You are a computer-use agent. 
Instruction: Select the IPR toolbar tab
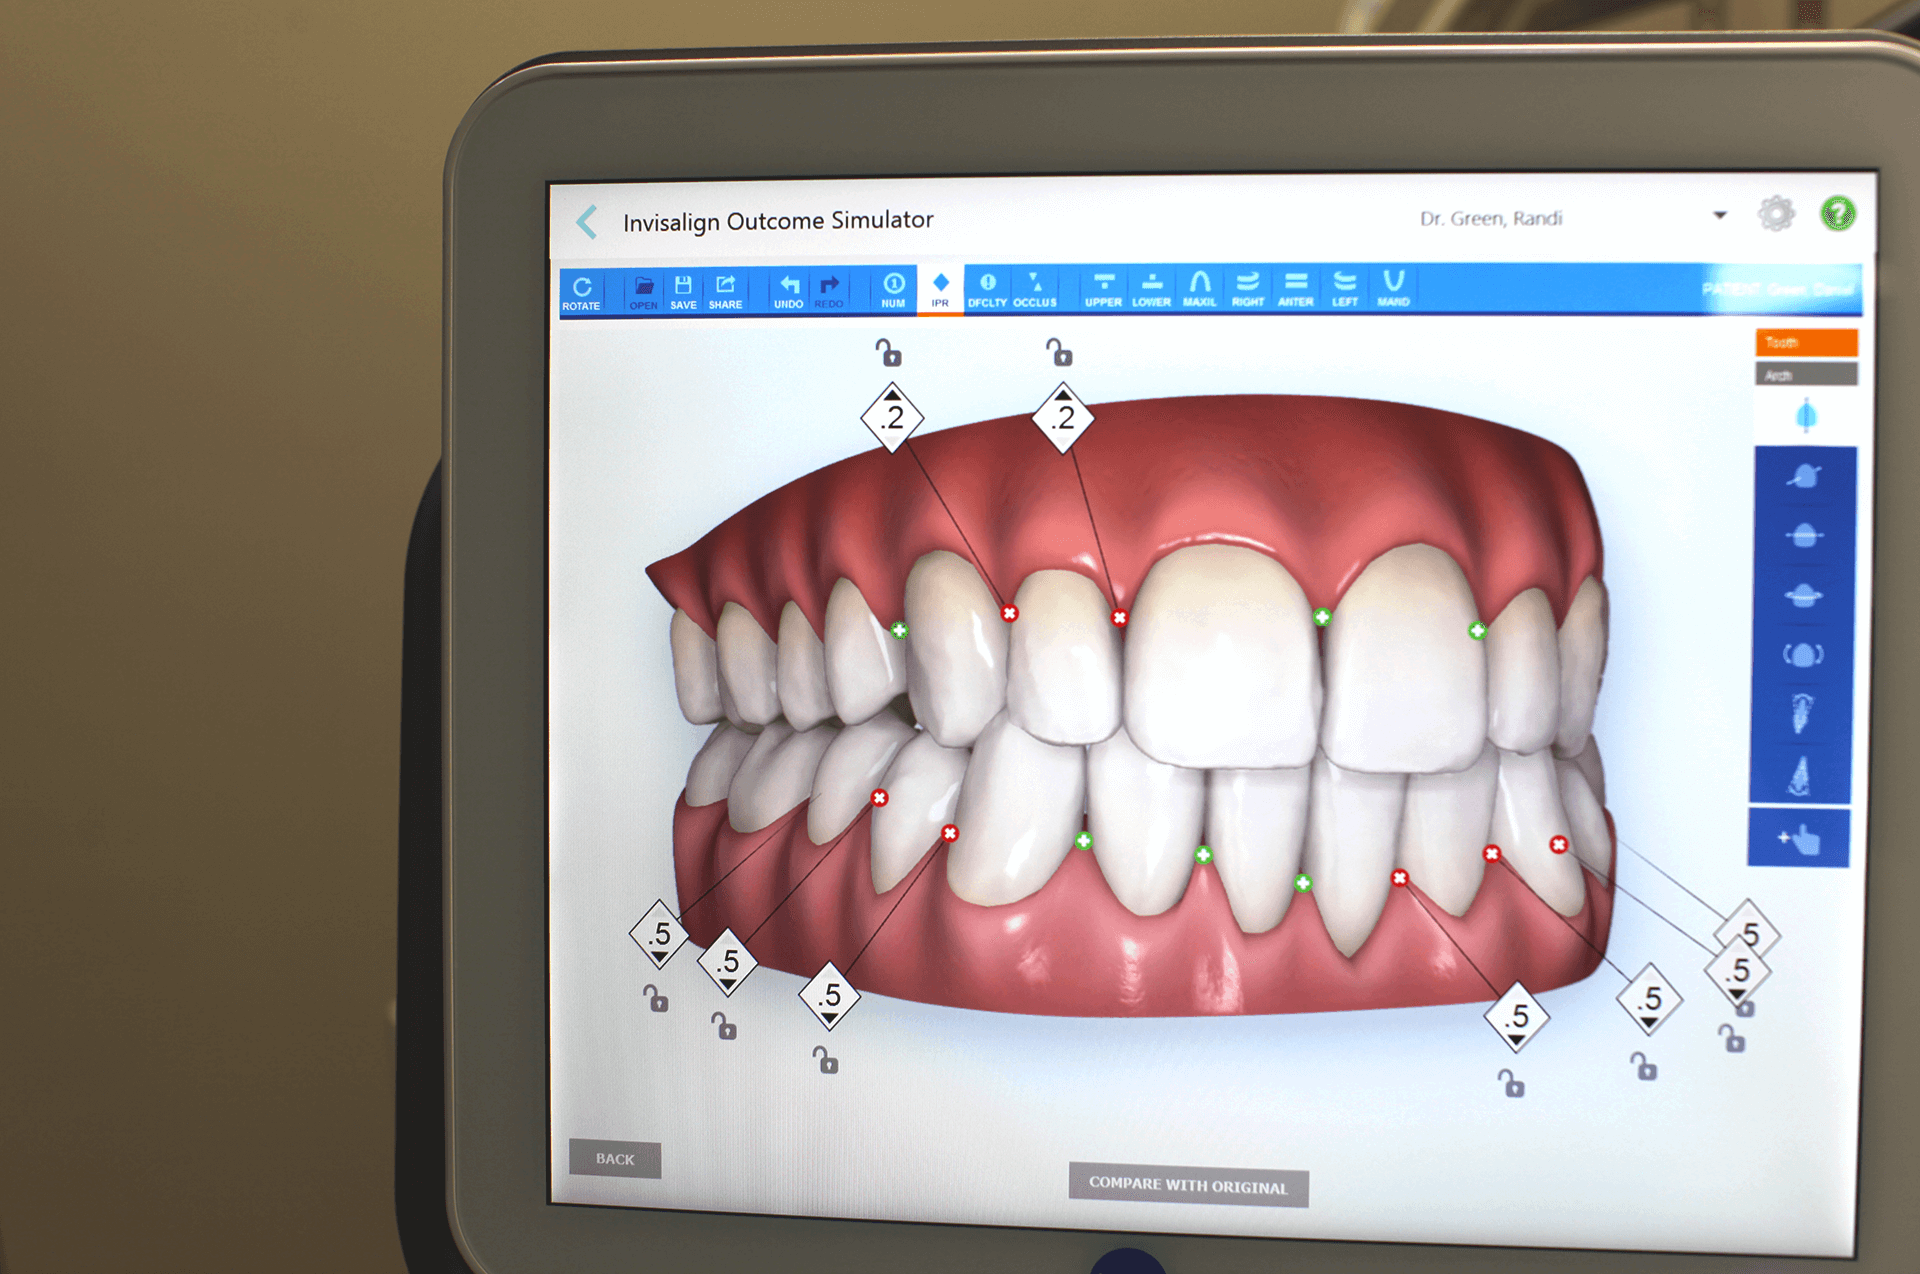pyautogui.click(x=940, y=290)
